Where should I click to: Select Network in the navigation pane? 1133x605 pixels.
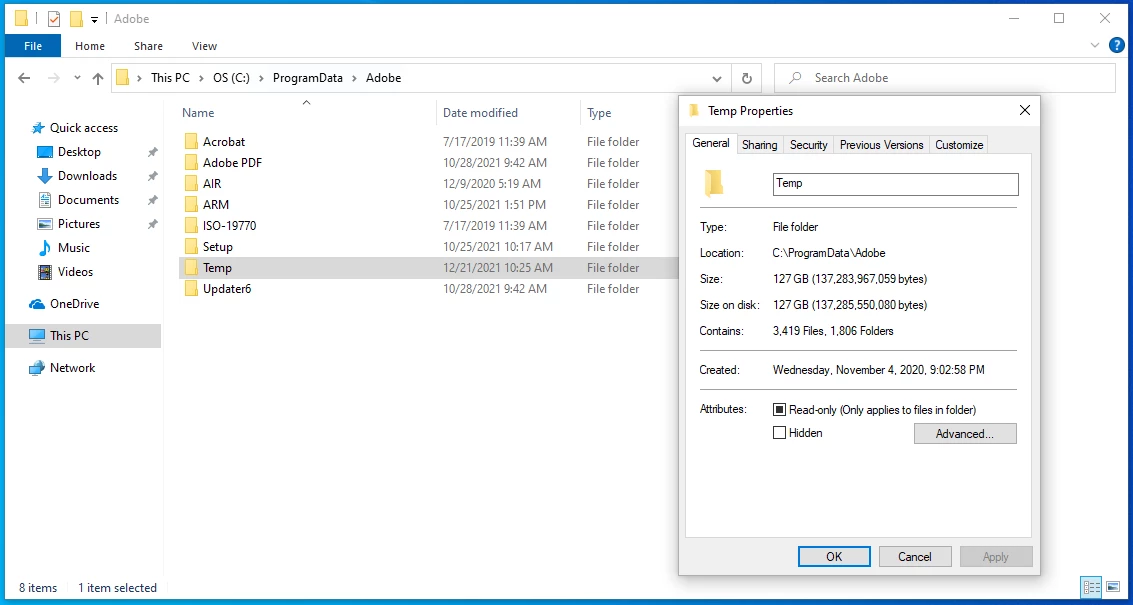tap(72, 367)
